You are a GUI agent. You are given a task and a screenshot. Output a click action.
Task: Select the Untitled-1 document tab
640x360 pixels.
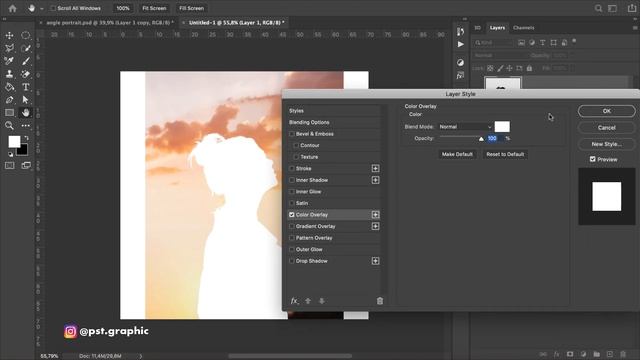coord(236,23)
